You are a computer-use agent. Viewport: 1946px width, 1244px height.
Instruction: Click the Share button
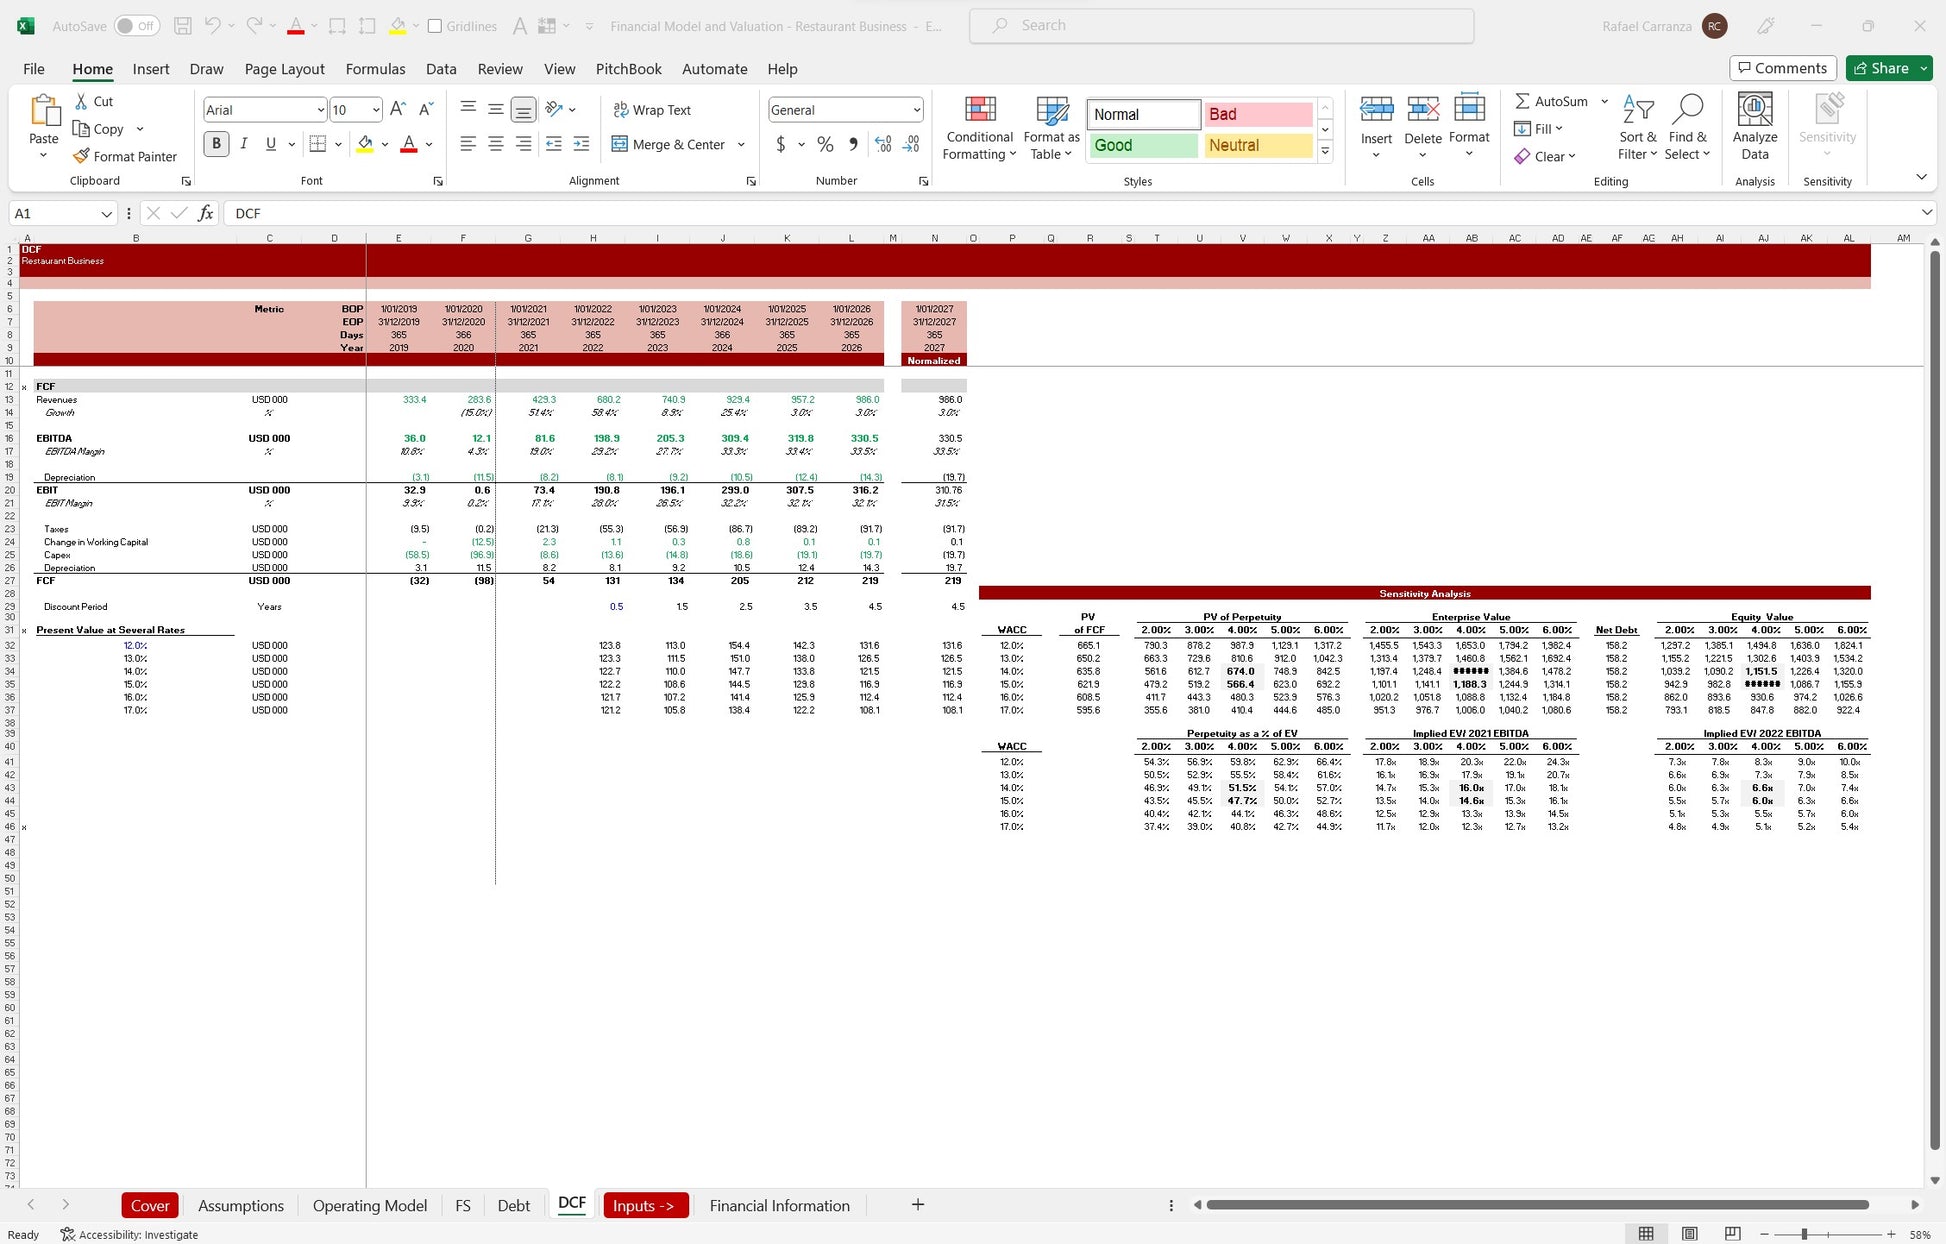point(1880,68)
